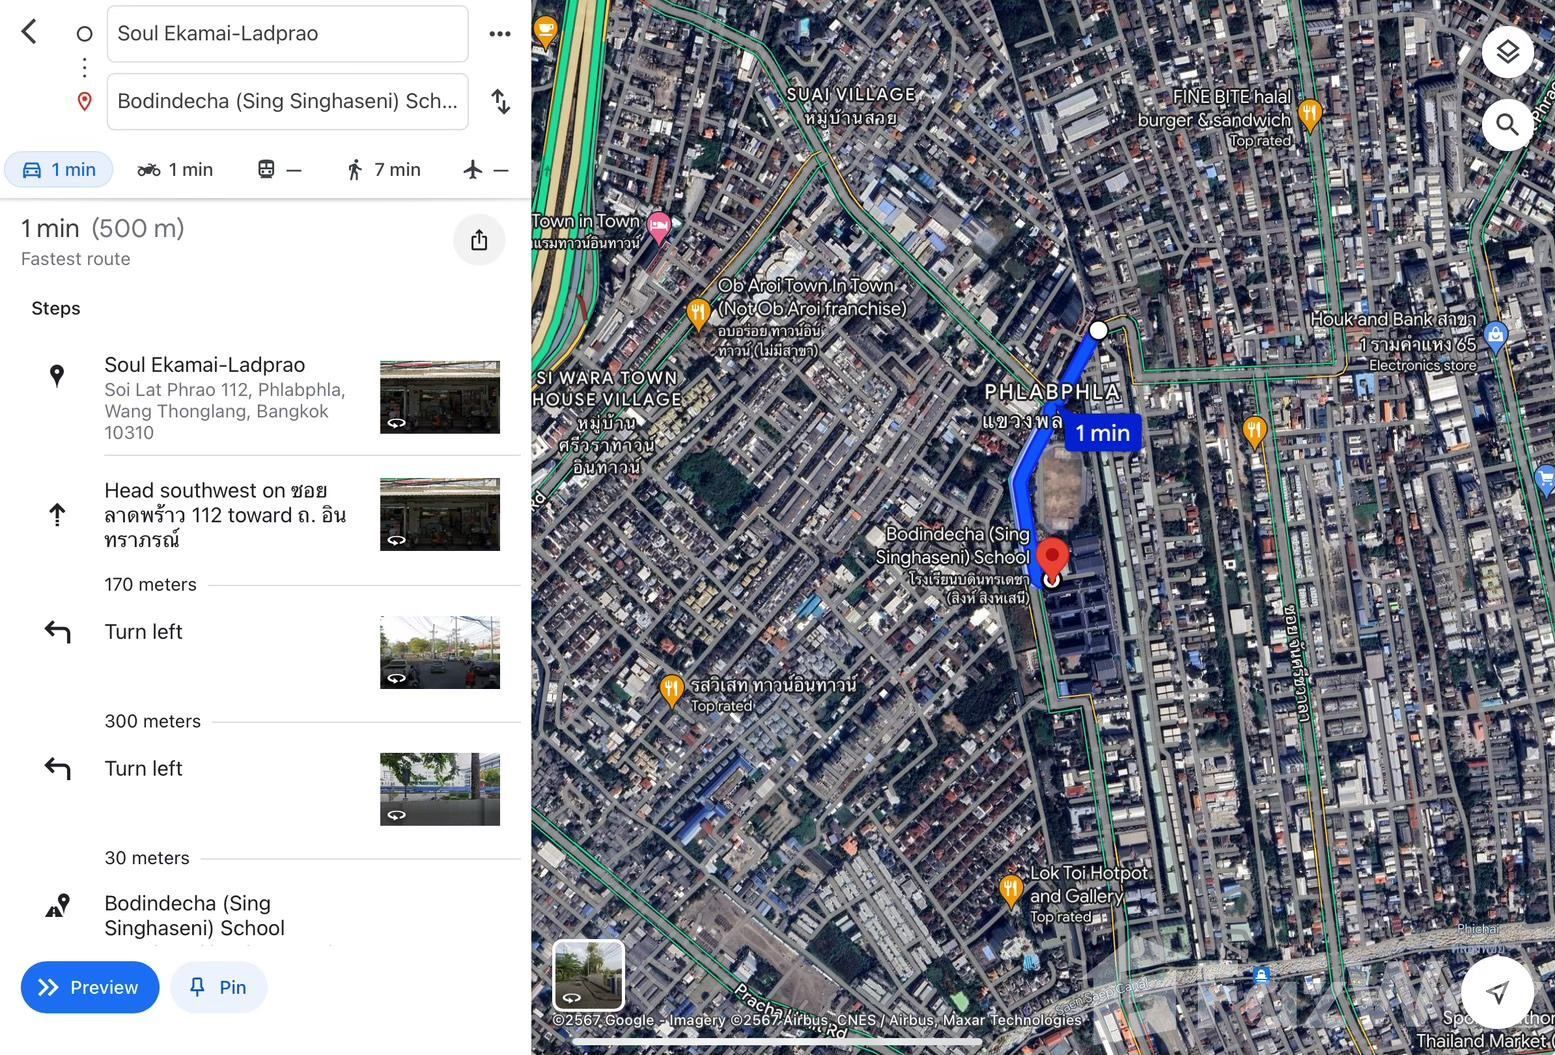Screen dimensions: 1555x1055
Task: Open the map layers button
Action: (x=1507, y=52)
